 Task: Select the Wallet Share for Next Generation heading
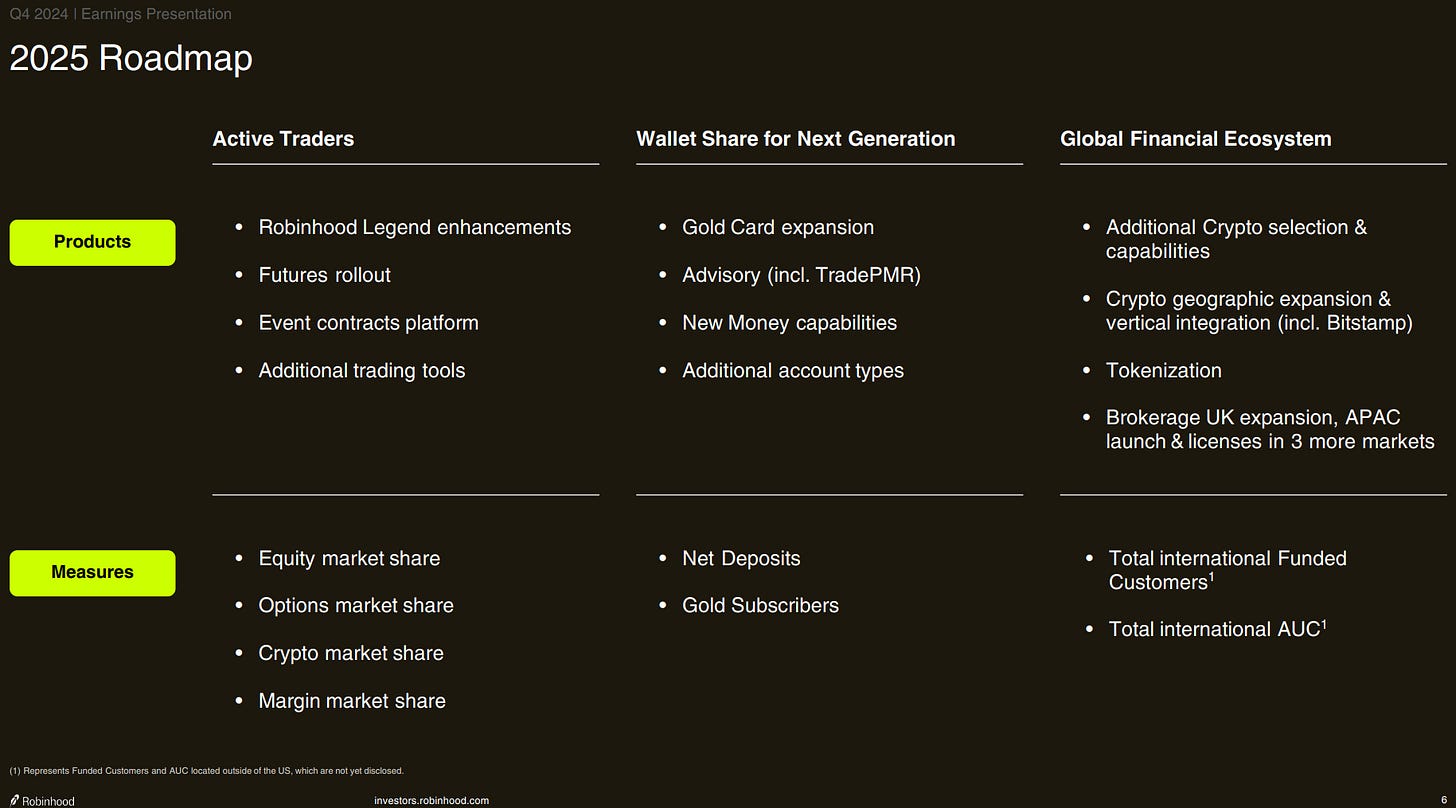tap(795, 139)
